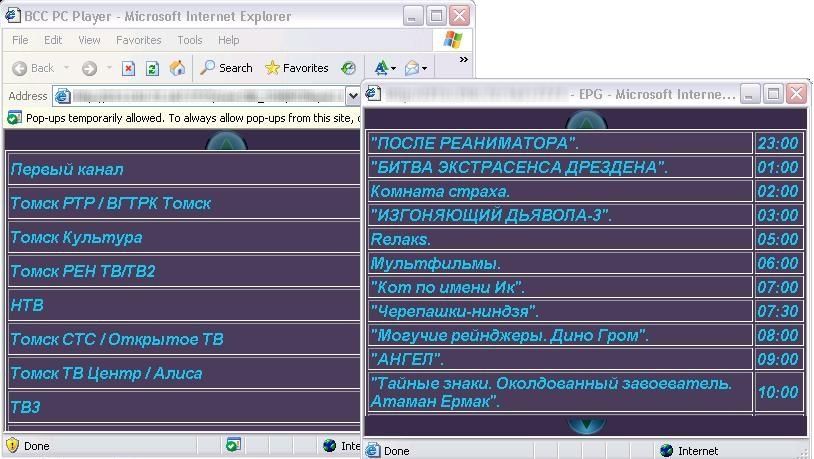This screenshot has width=814, height=459.
Task: Go to the Home page icon
Action: [177, 68]
